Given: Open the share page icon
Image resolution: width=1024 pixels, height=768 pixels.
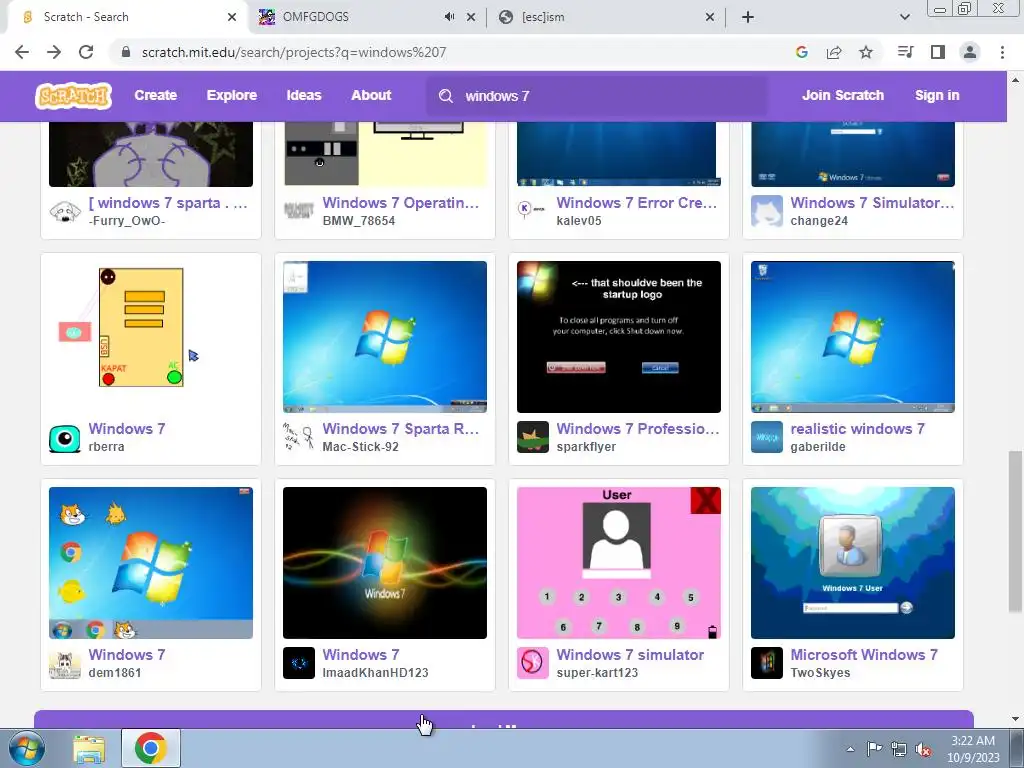Looking at the screenshot, I should [x=834, y=52].
